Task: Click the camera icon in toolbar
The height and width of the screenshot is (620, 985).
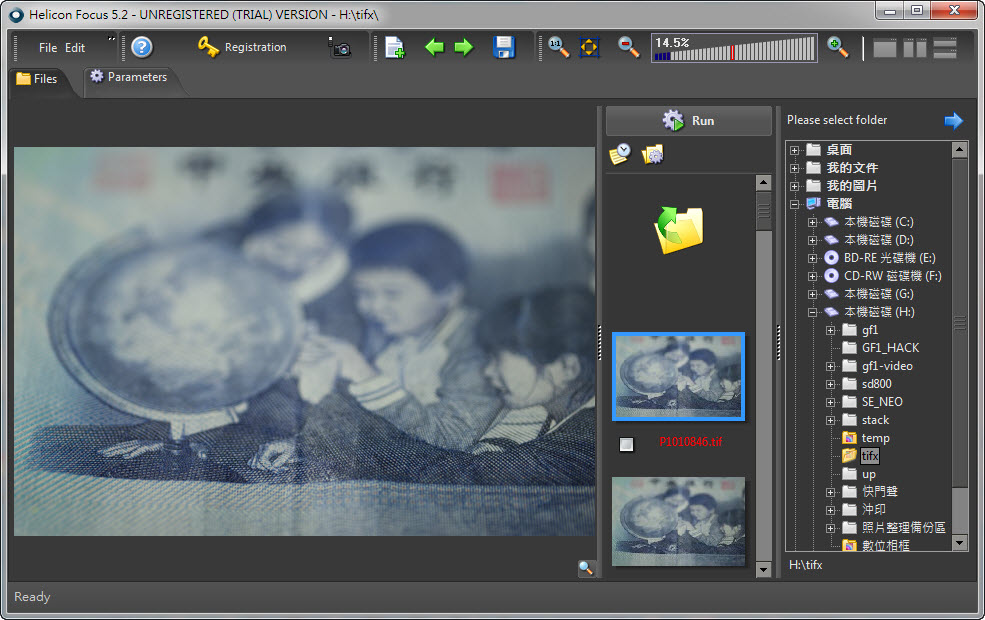Action: pyautogui.click(x=340, y=47)
